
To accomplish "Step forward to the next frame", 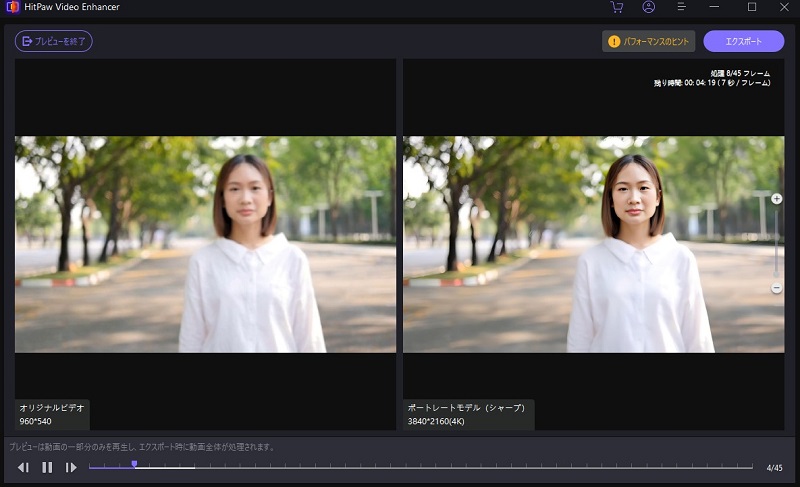I will [71, 467].
